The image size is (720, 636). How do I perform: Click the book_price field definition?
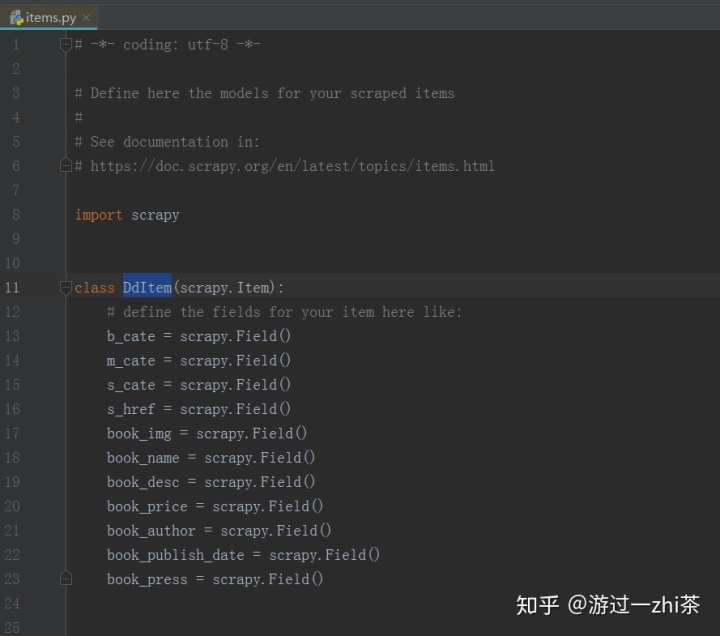pyautogui.click(x=215, y=507)
